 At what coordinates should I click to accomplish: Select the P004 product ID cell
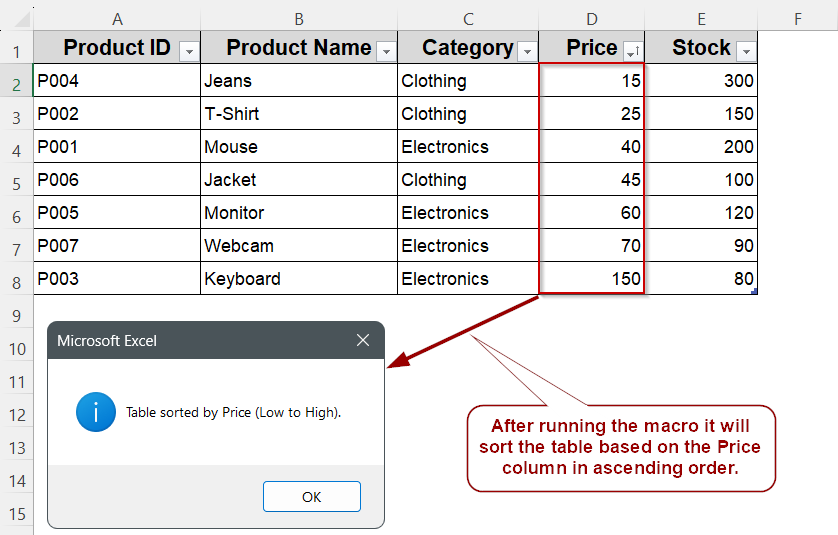[117, 81]
